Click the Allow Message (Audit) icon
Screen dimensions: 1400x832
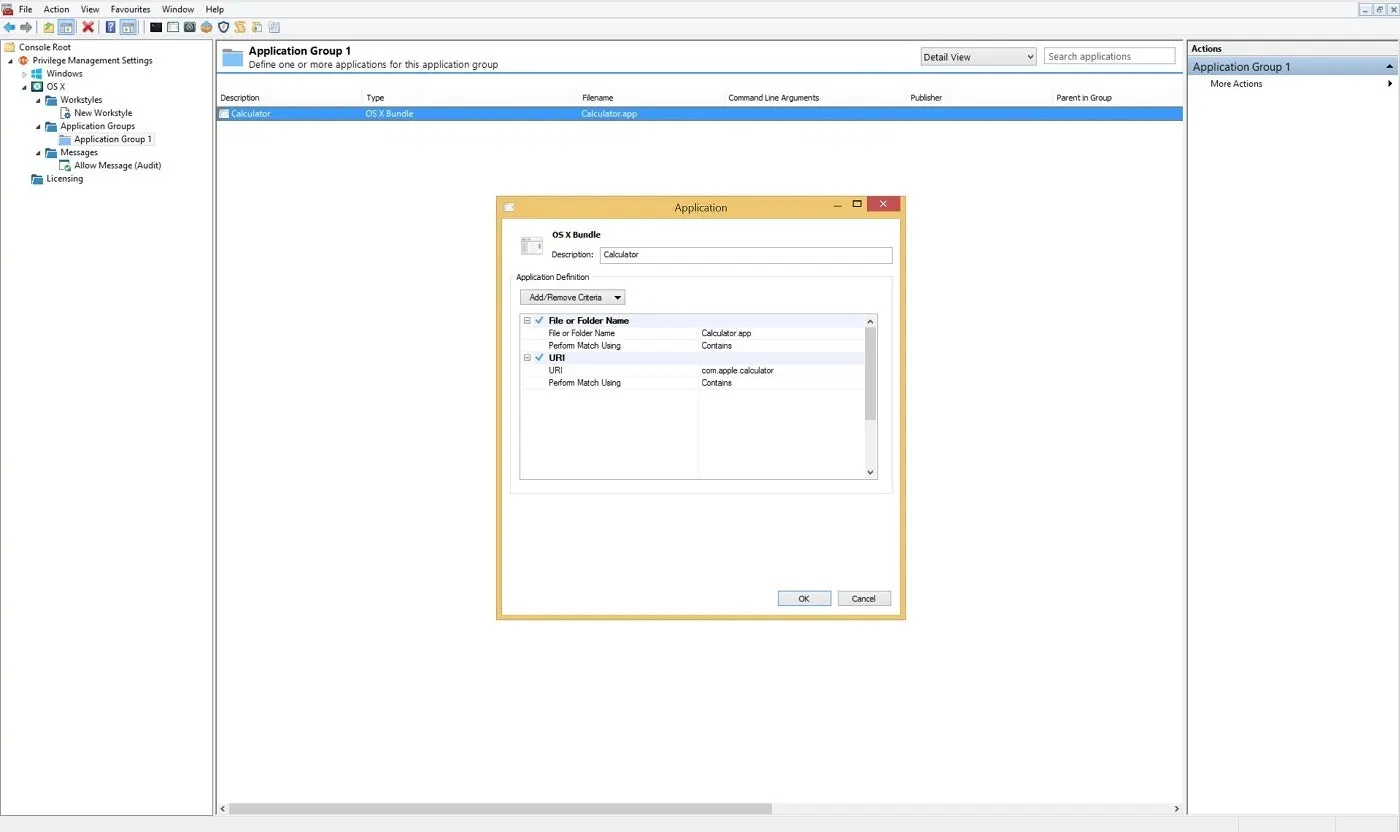tap(66, 165)
